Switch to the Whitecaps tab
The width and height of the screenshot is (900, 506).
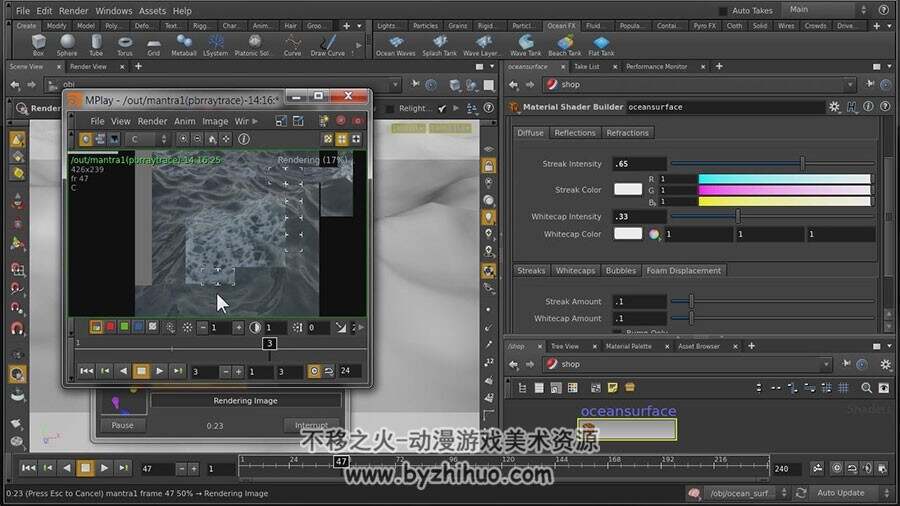coord(575,270)
